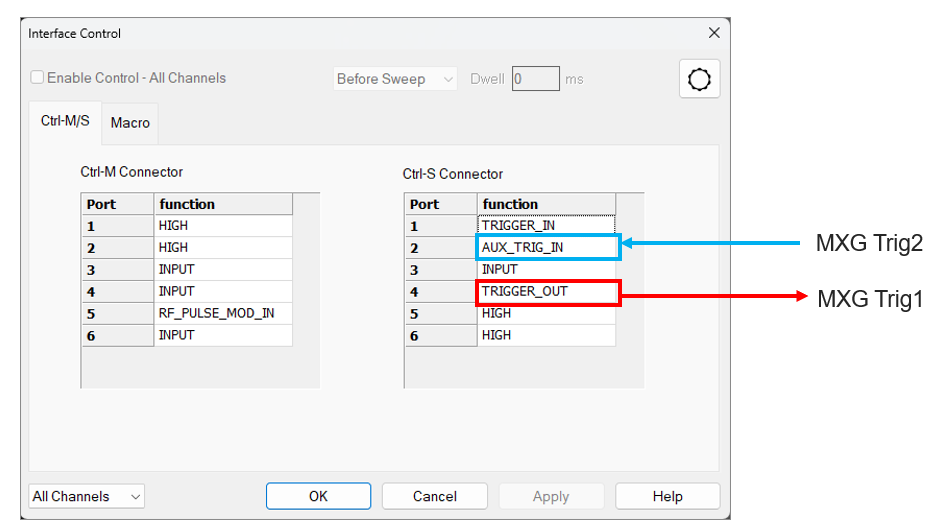947x528 pixels.
Task: Click the Ctrl-M function column header
Action: click(223, 204)
